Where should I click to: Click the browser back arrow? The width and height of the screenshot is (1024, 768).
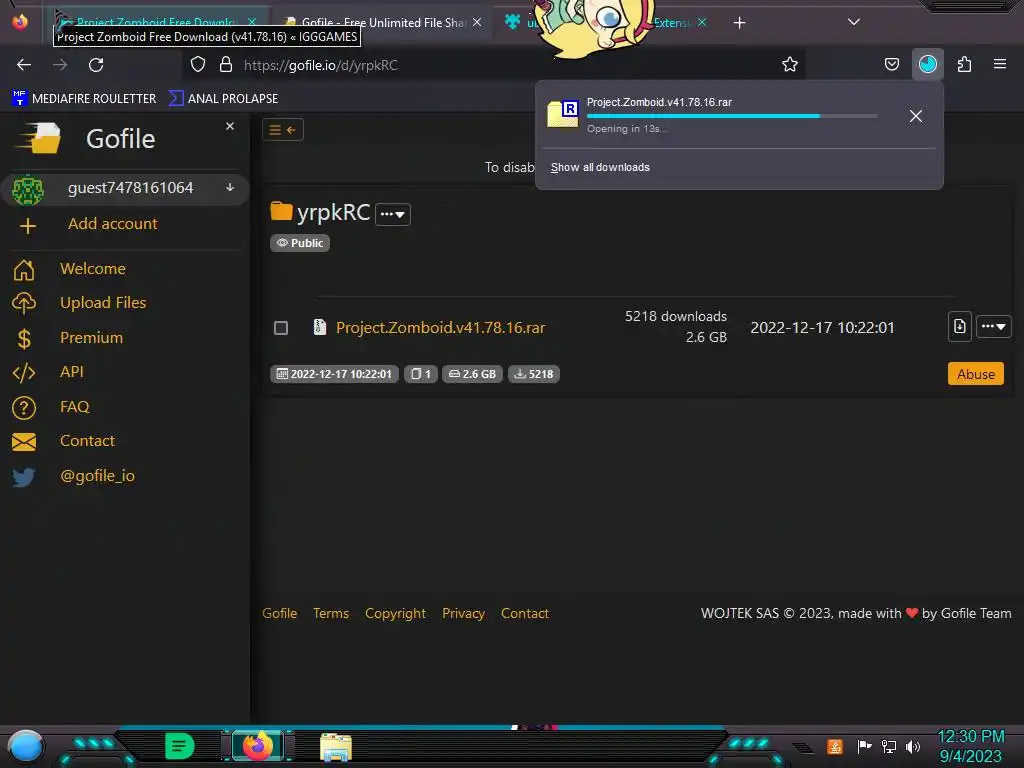click(x=24, y=65)
